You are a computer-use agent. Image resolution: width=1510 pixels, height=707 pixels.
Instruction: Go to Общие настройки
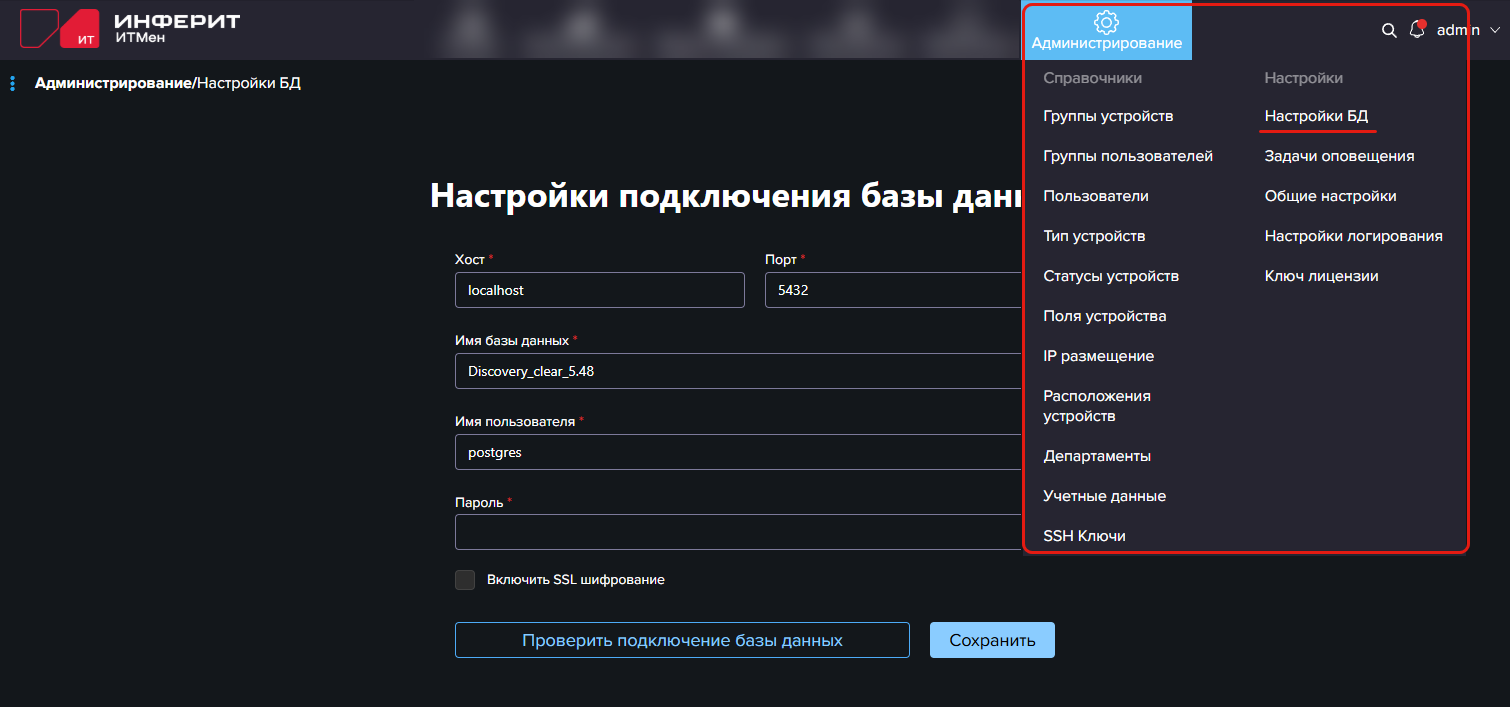tap(1330, 196)
